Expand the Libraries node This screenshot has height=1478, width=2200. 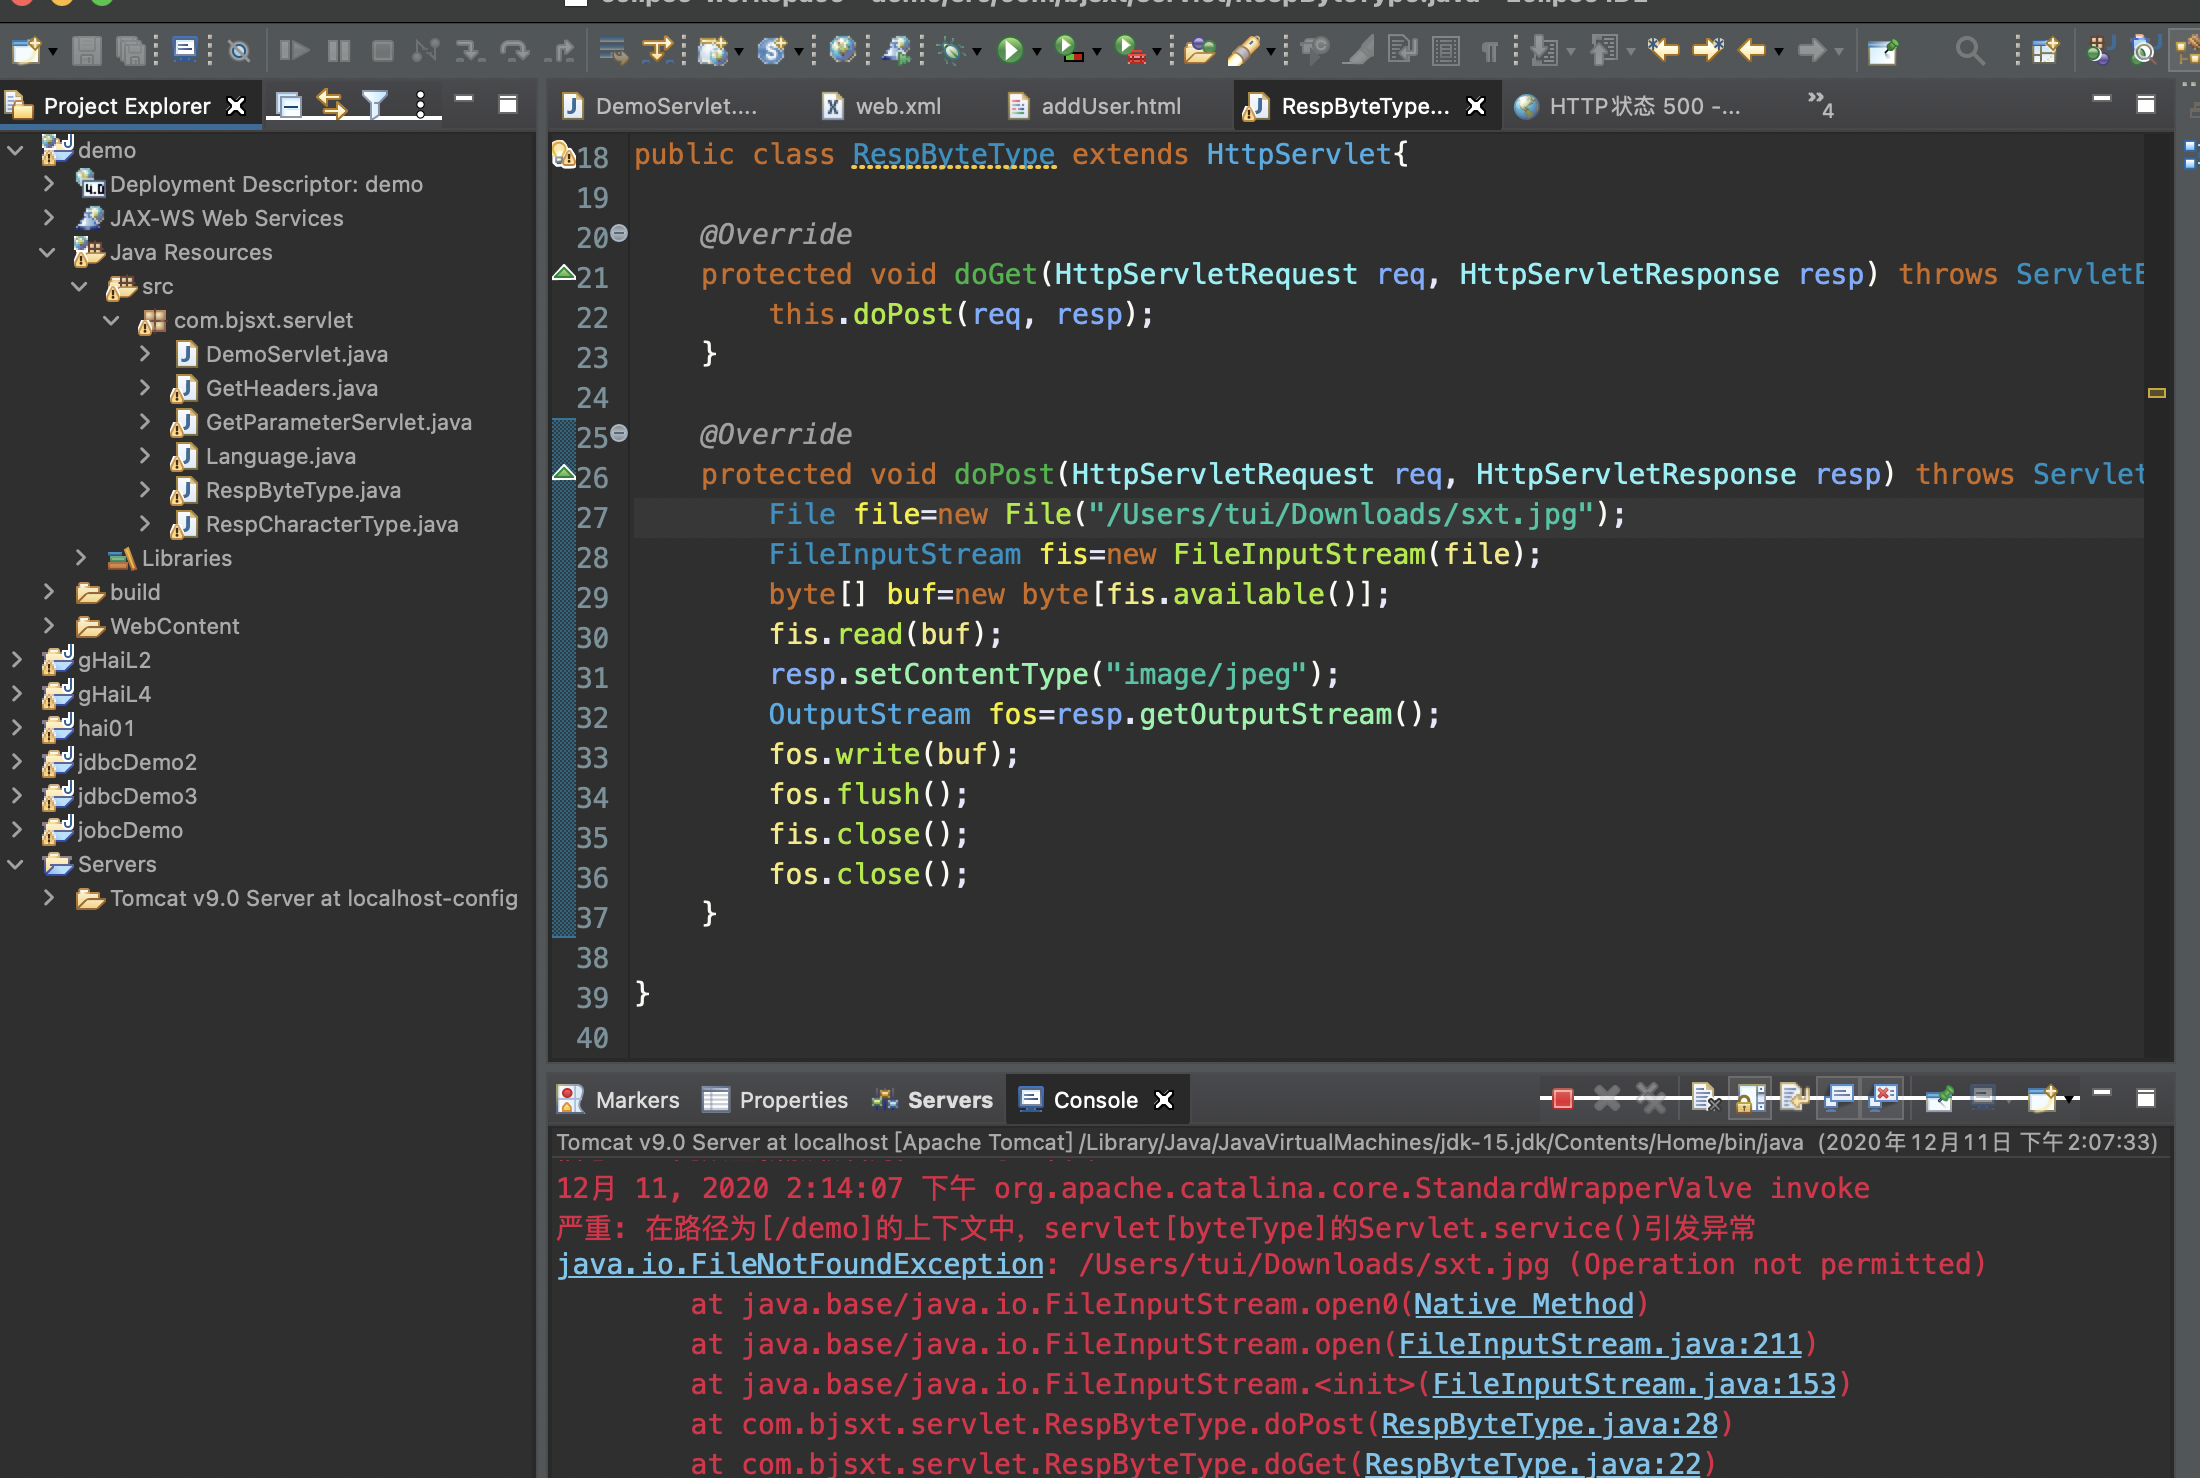click(x=80, y=558)
